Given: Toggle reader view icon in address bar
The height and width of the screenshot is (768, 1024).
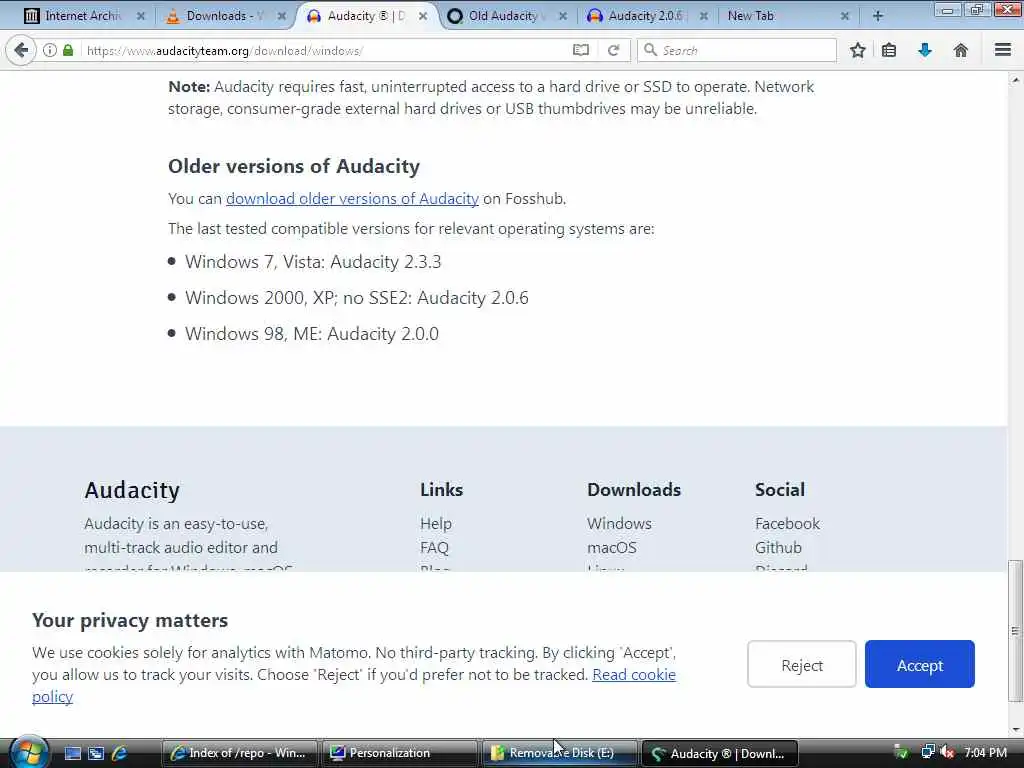Looking at the screenshot, I should 581,50.
